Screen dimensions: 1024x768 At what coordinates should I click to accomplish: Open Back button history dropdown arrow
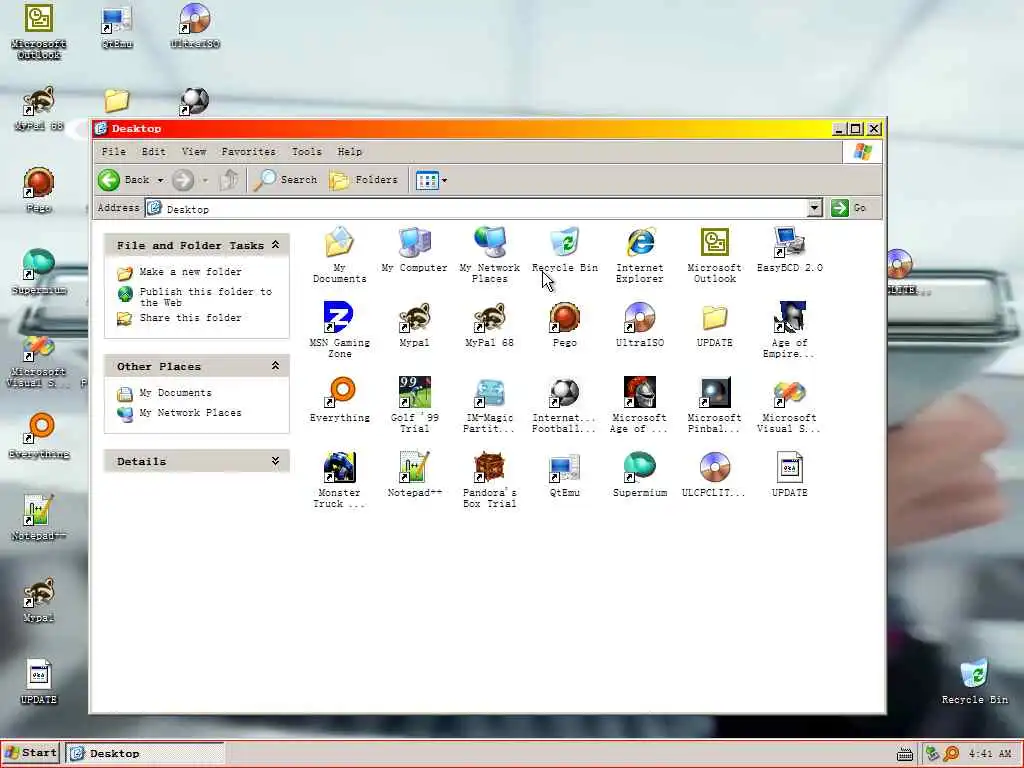(x=161, y=180)
